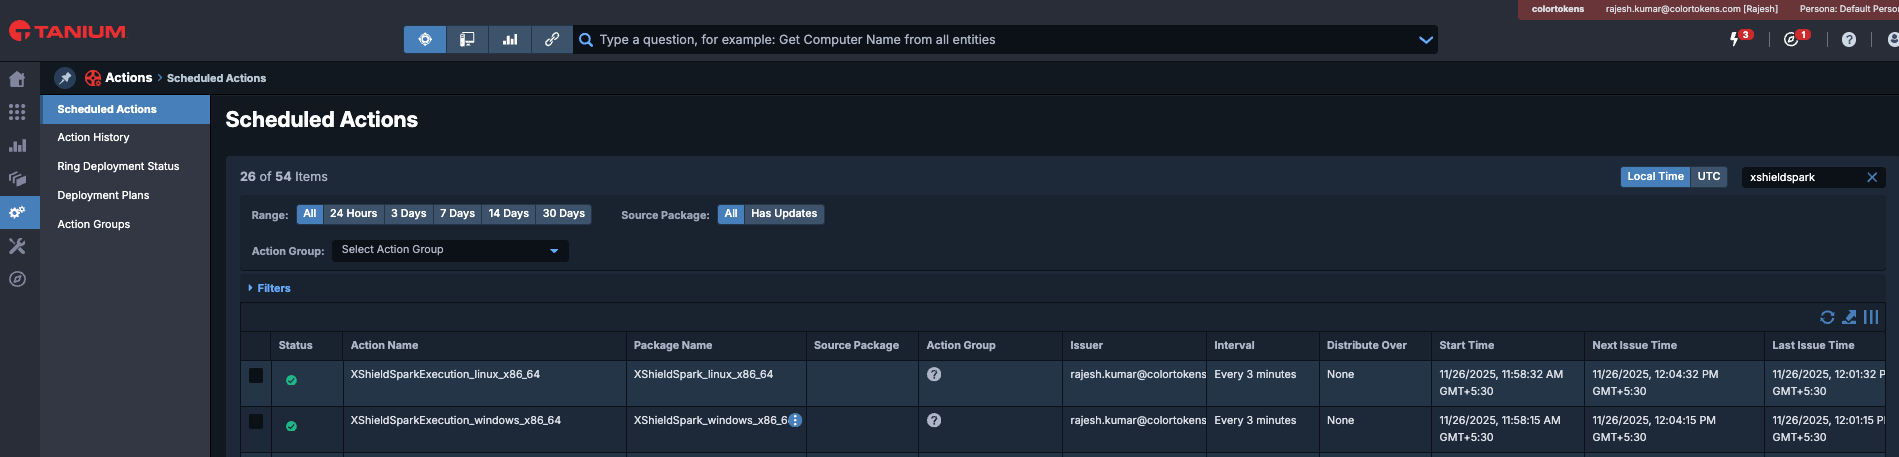The image size is (1899, 457).
Task: Click the vertical dots next to XShieldSpark_windows package
Action: [x=795, y=420]
